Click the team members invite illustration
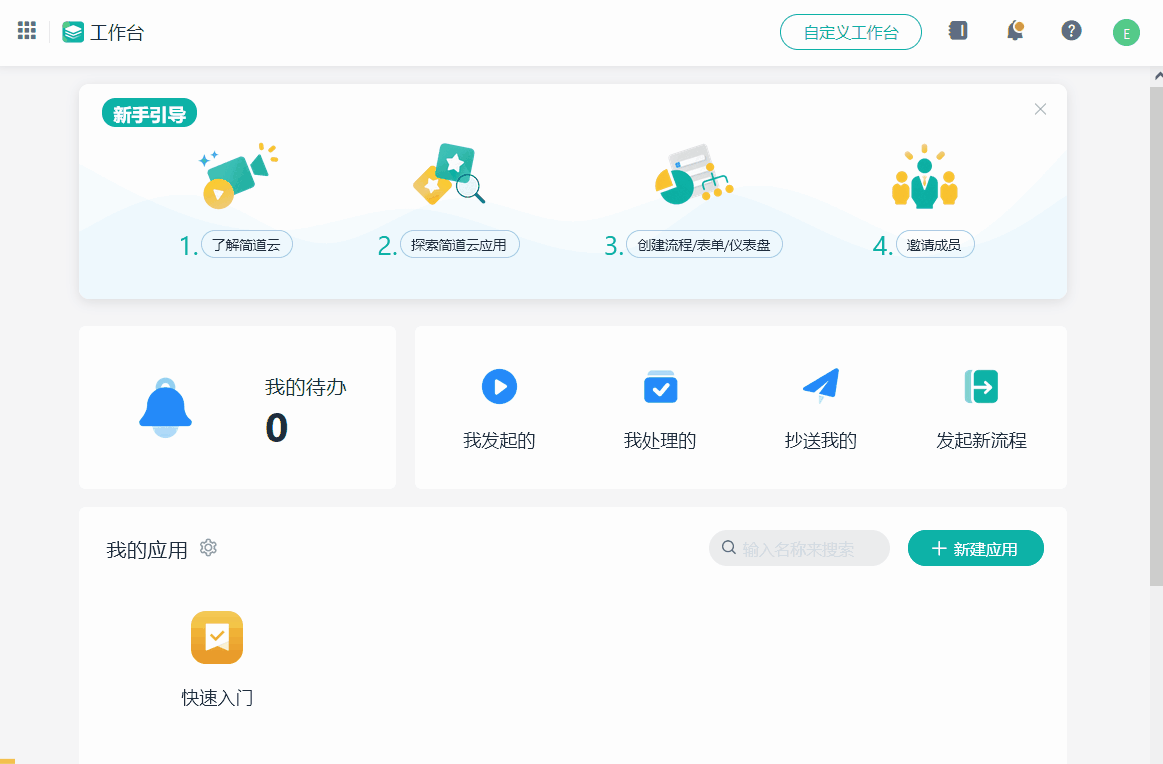Viewport: 1163px width, 764px height. coord(924,177)
